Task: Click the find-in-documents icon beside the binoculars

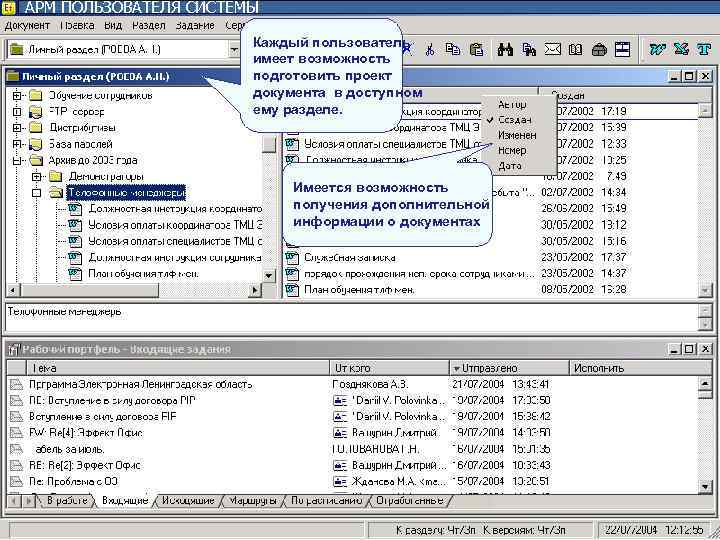Action: click(x=529, y=49)
